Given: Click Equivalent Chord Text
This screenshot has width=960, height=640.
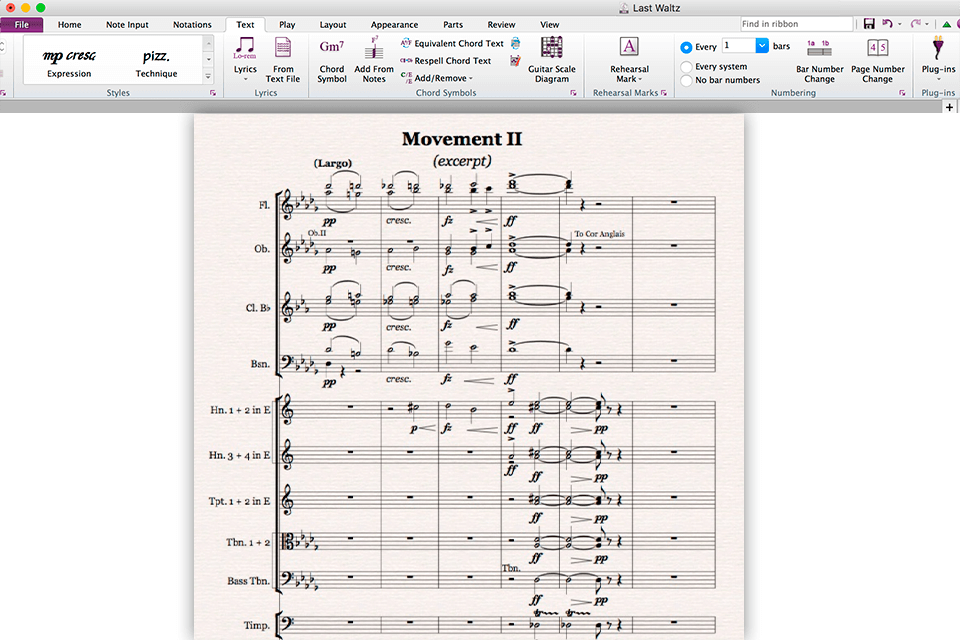Looking at the screenshot, I should click(459, 44).
